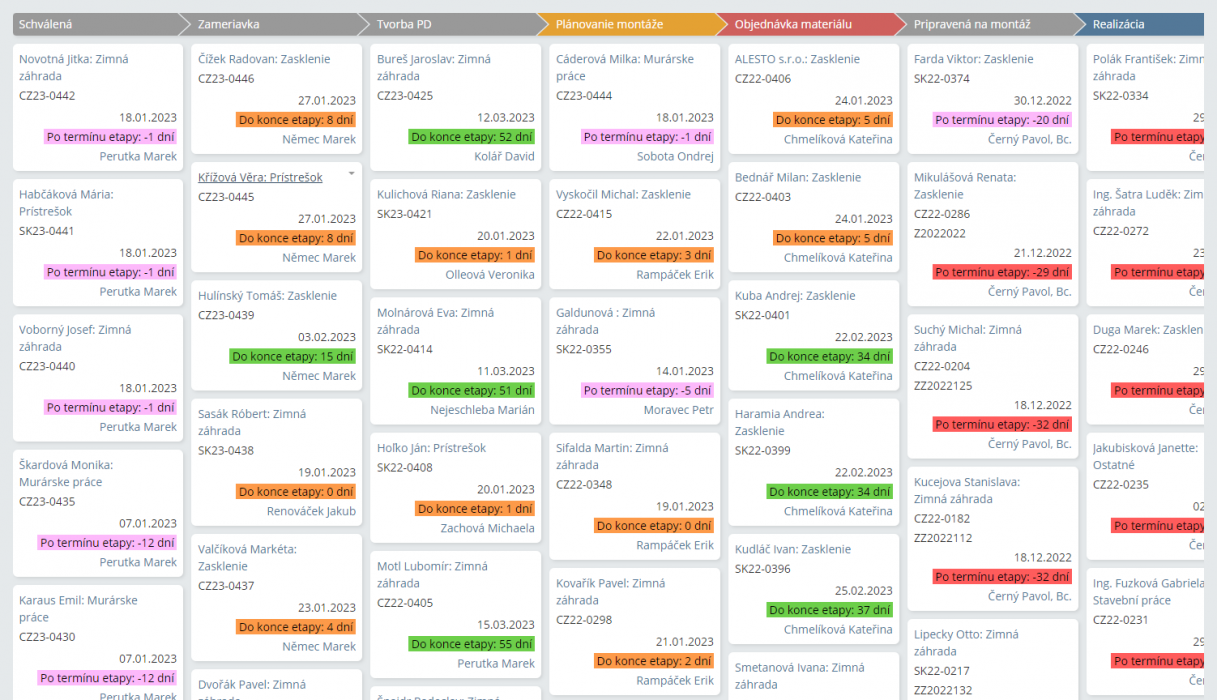This screenshot has width=1217, height=700.
Task: Click order number SK22-0374
Action: (x=942, y=79)
